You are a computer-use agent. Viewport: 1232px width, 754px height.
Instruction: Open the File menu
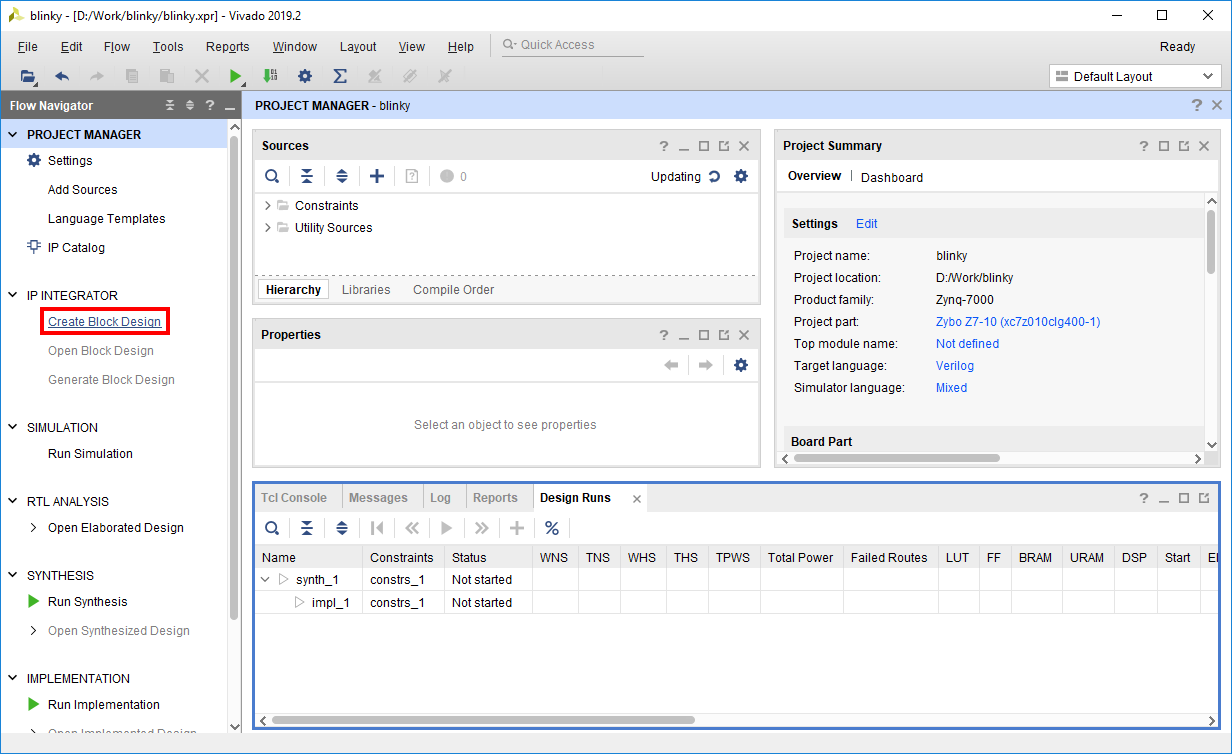28,47
